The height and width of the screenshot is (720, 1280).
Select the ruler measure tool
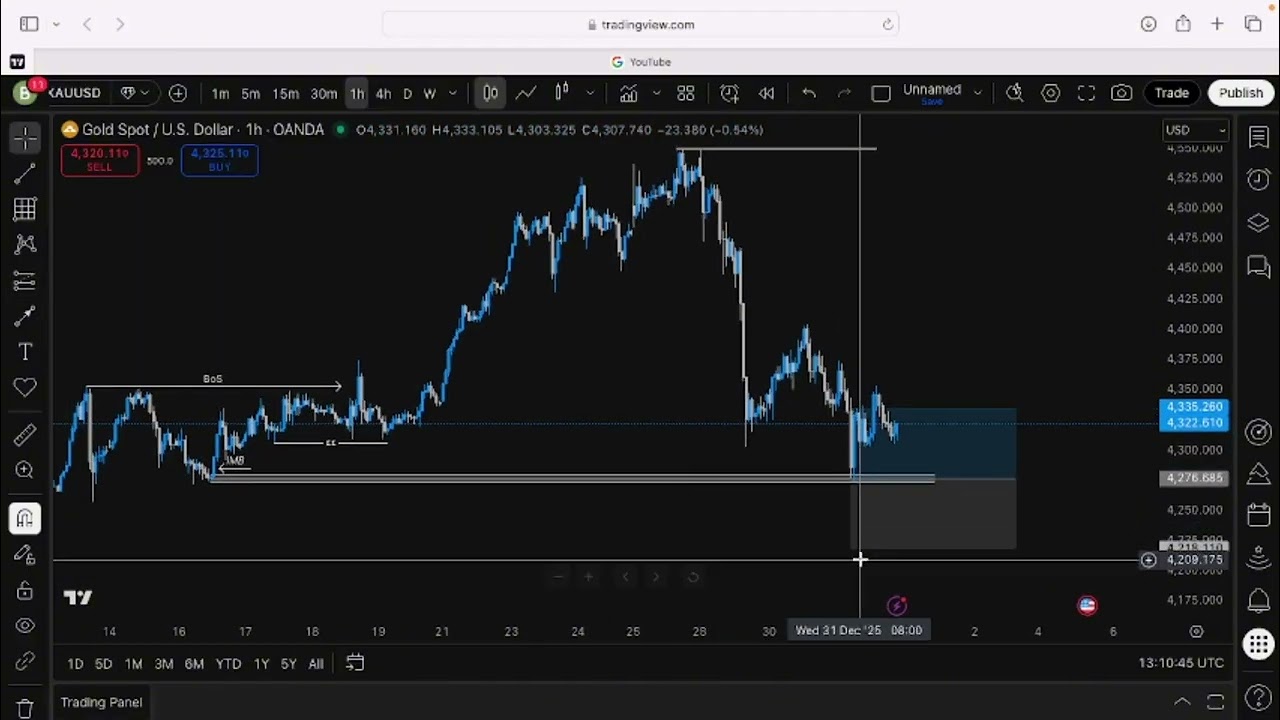tap(25, 434)
